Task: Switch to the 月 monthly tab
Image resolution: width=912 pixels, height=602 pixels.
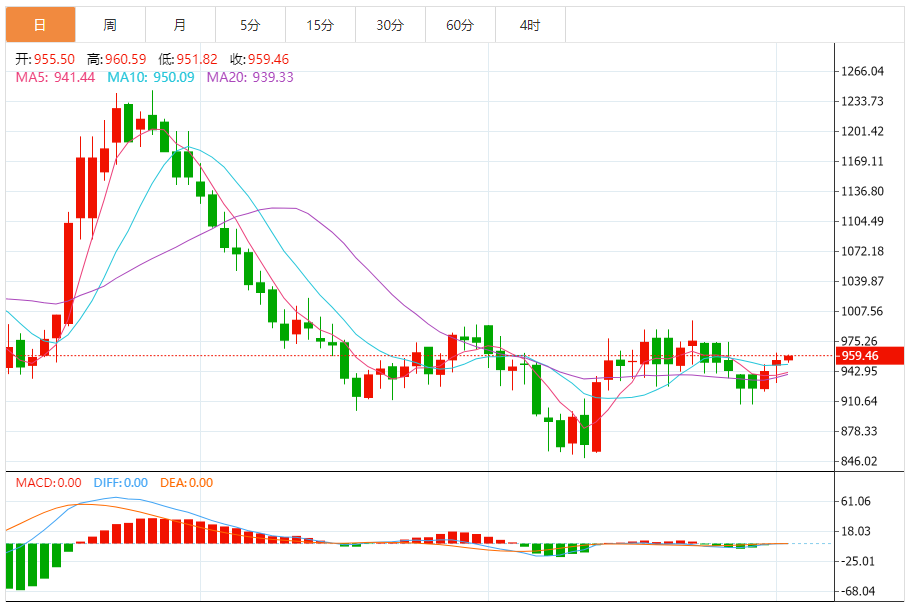Action: coord(180,25)
